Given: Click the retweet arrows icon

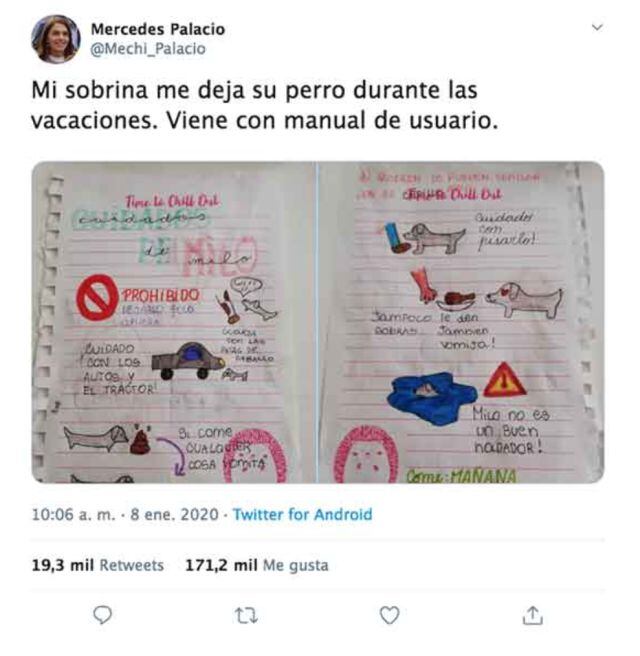Looking at the screenshot, I should [x=246, y=615].
